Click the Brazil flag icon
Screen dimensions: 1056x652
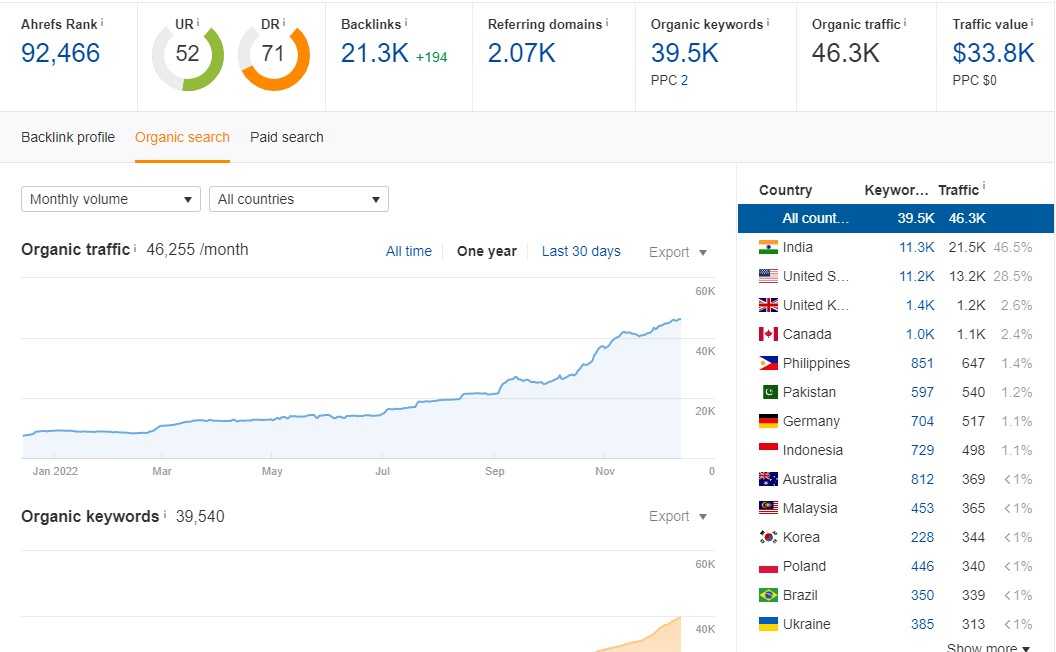pos(768,595)
